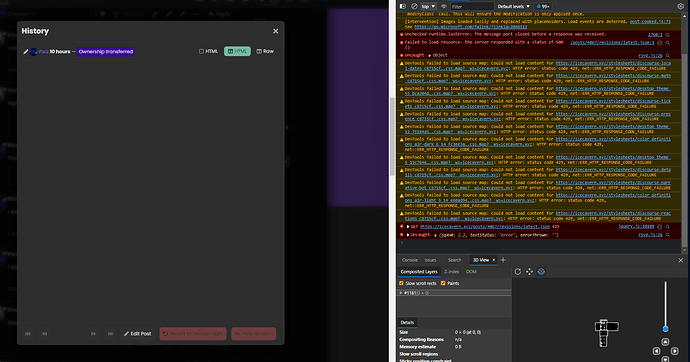Select the highlighted side-by-side HTML view
This screenshot has height=362, width=690.
pos(237,51)
